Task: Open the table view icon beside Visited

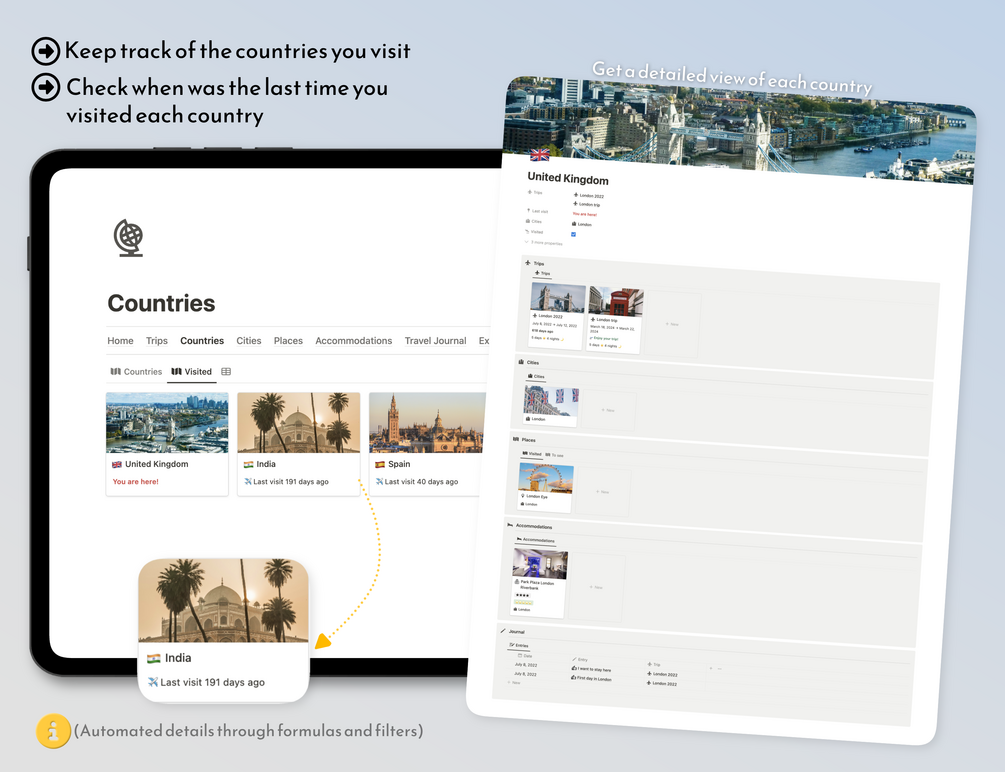Action: point(226,371)
